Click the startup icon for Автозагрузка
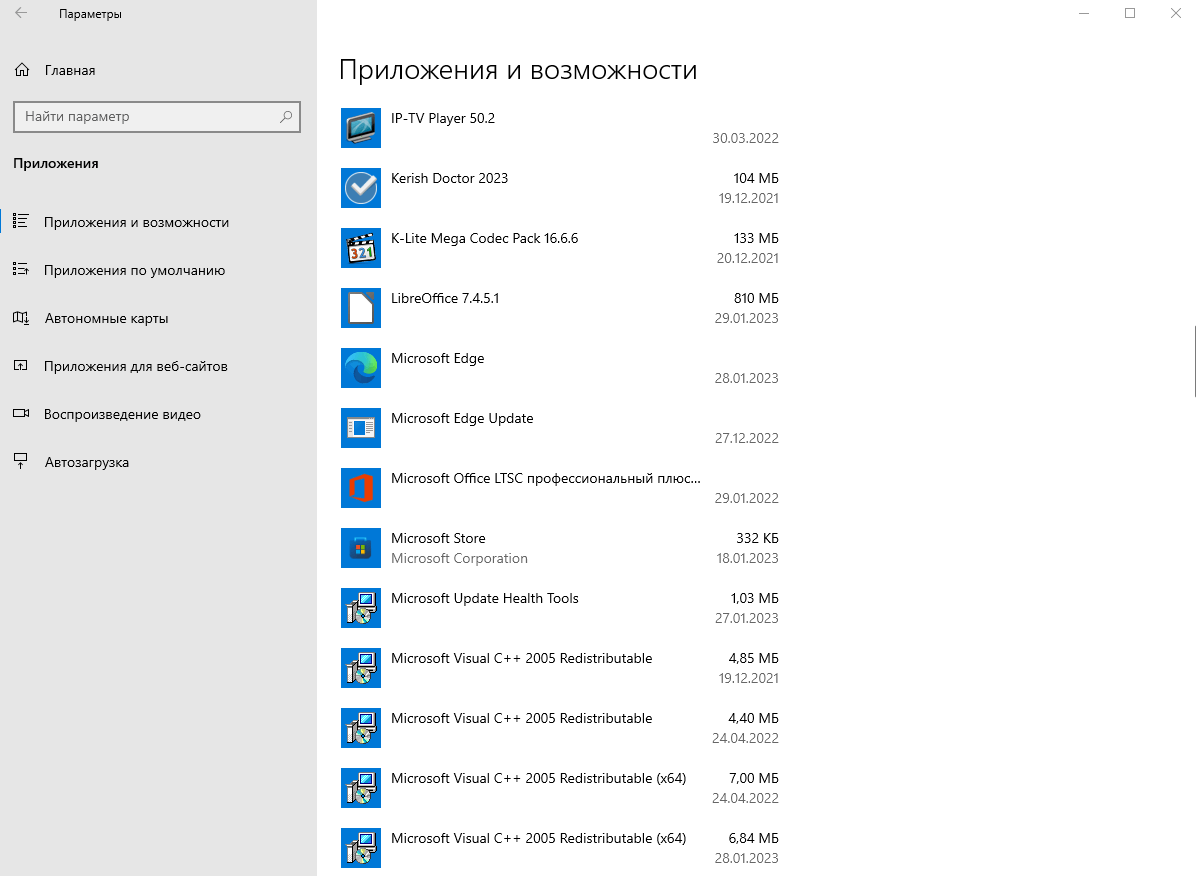 (x=21, y=462)
